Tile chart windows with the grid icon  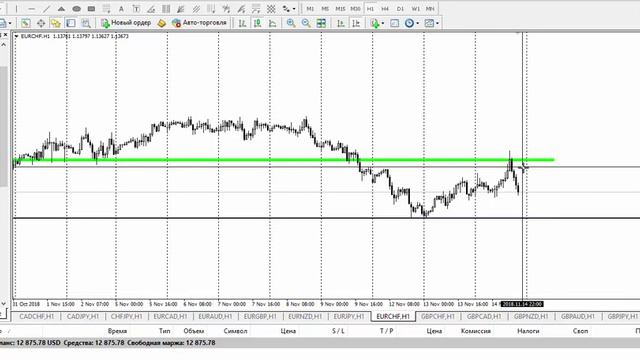pyautogui.click(x=321, y=23)
